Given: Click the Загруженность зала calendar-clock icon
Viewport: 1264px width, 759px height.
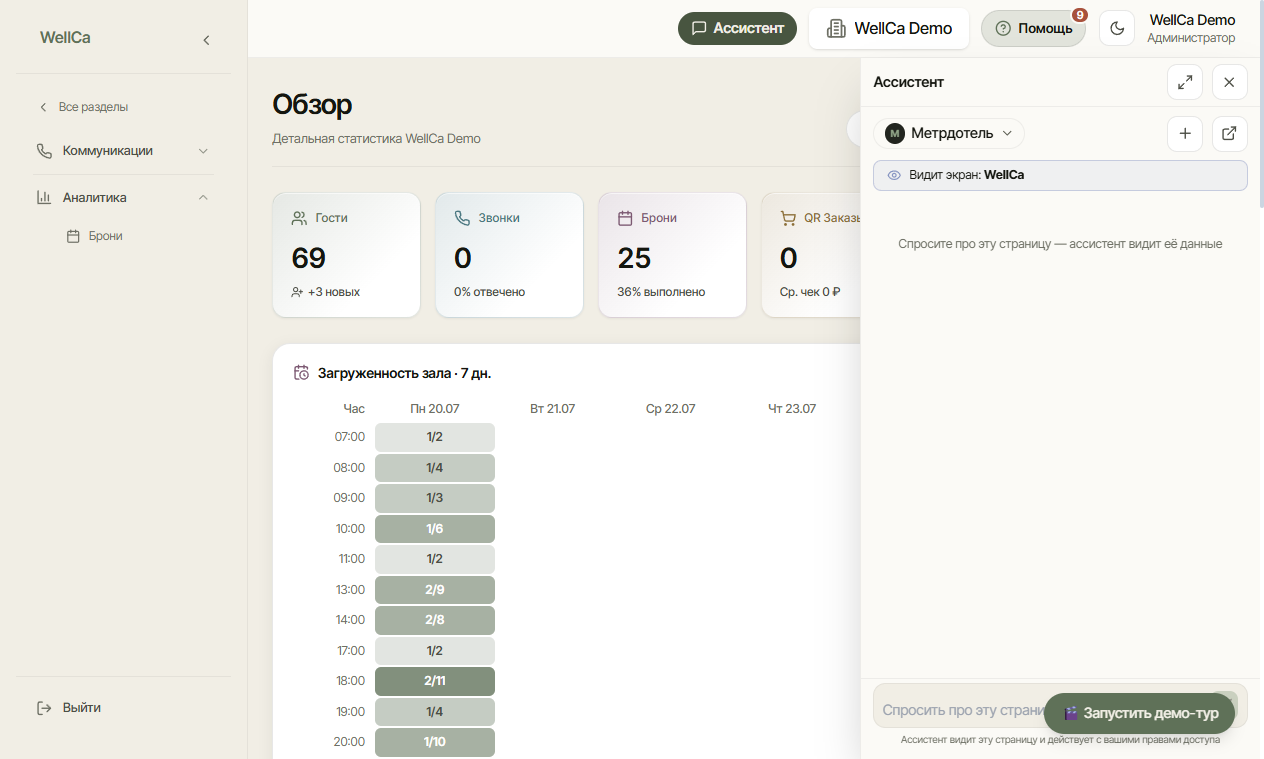Looking at the screenshot, I should tap(301, 373).
